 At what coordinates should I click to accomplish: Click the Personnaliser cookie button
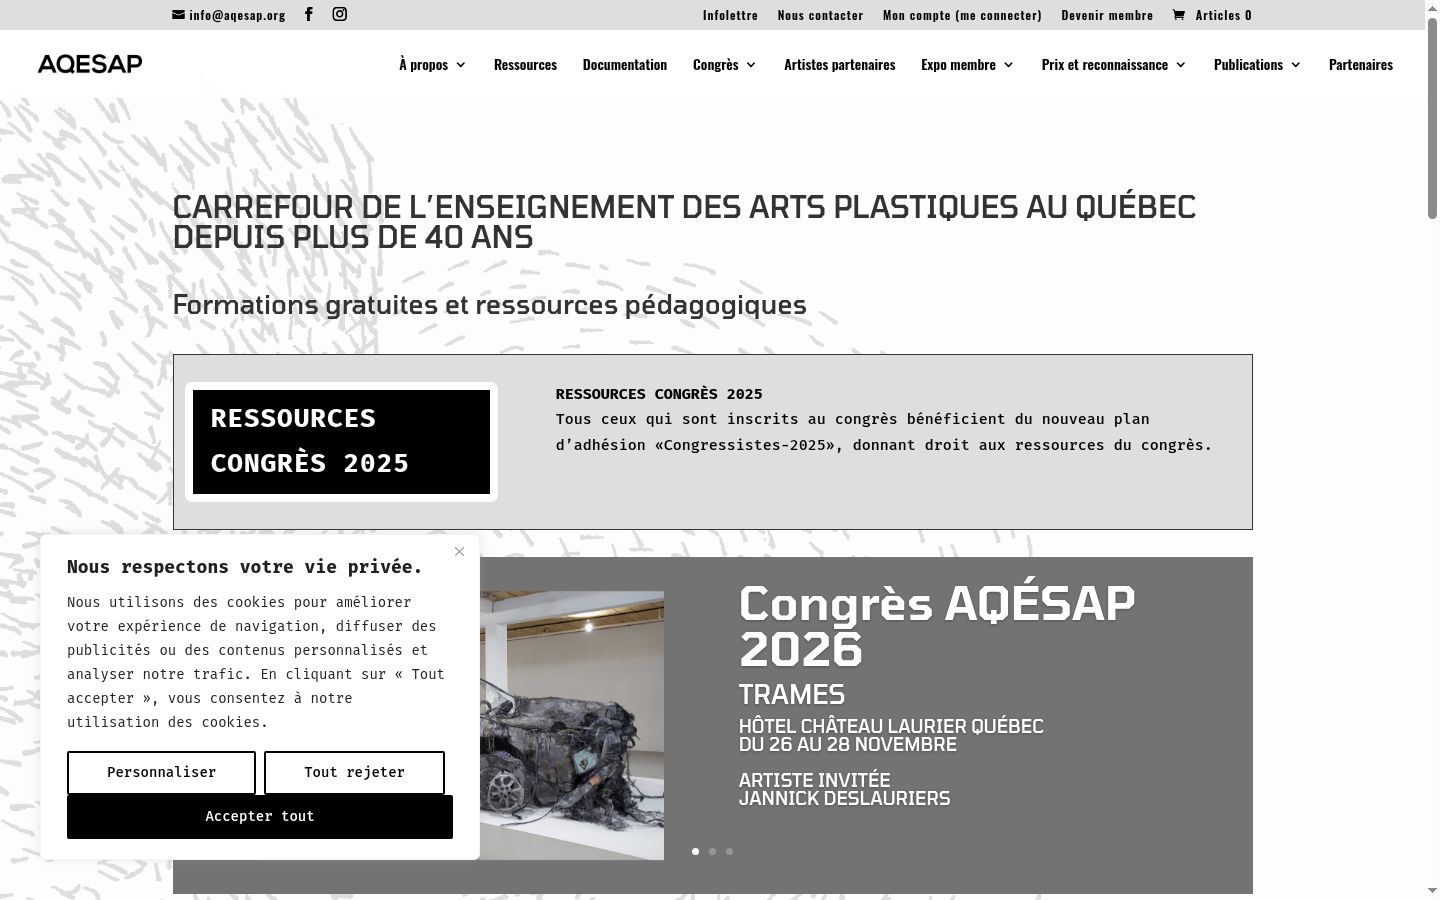161,772
